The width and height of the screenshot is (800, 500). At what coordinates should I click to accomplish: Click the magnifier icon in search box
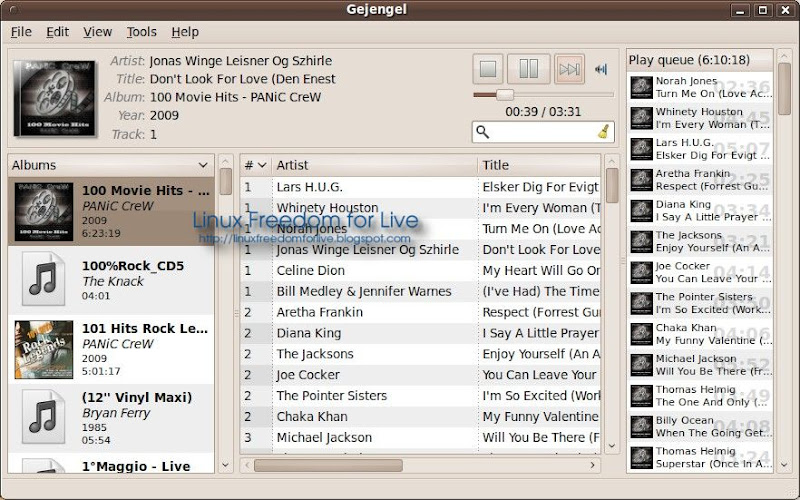(x=483, y=131)
